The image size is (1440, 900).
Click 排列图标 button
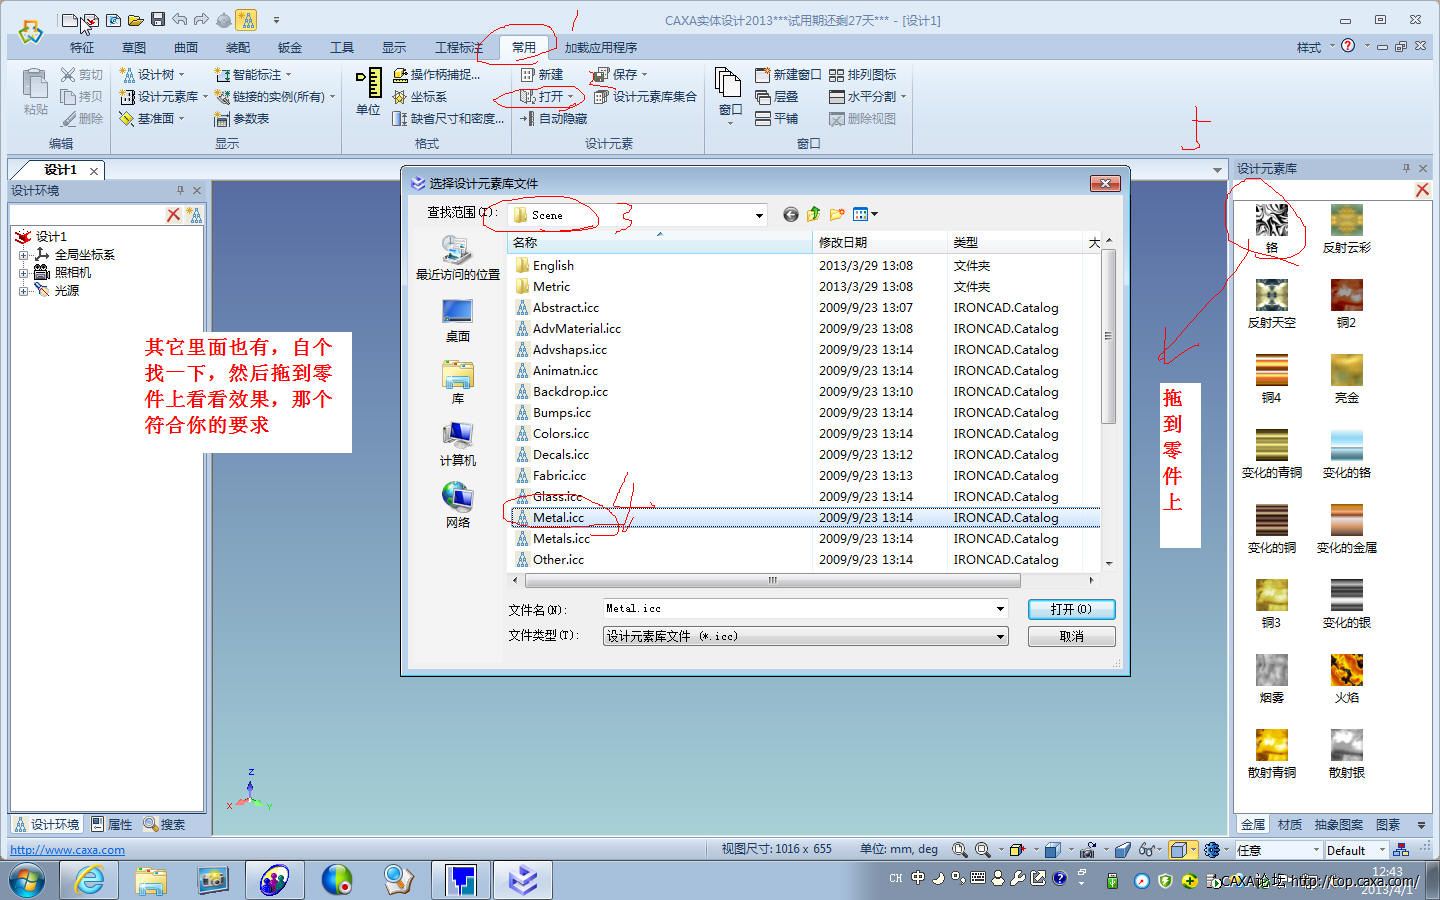pyautogui.click(x=862, y=74)
